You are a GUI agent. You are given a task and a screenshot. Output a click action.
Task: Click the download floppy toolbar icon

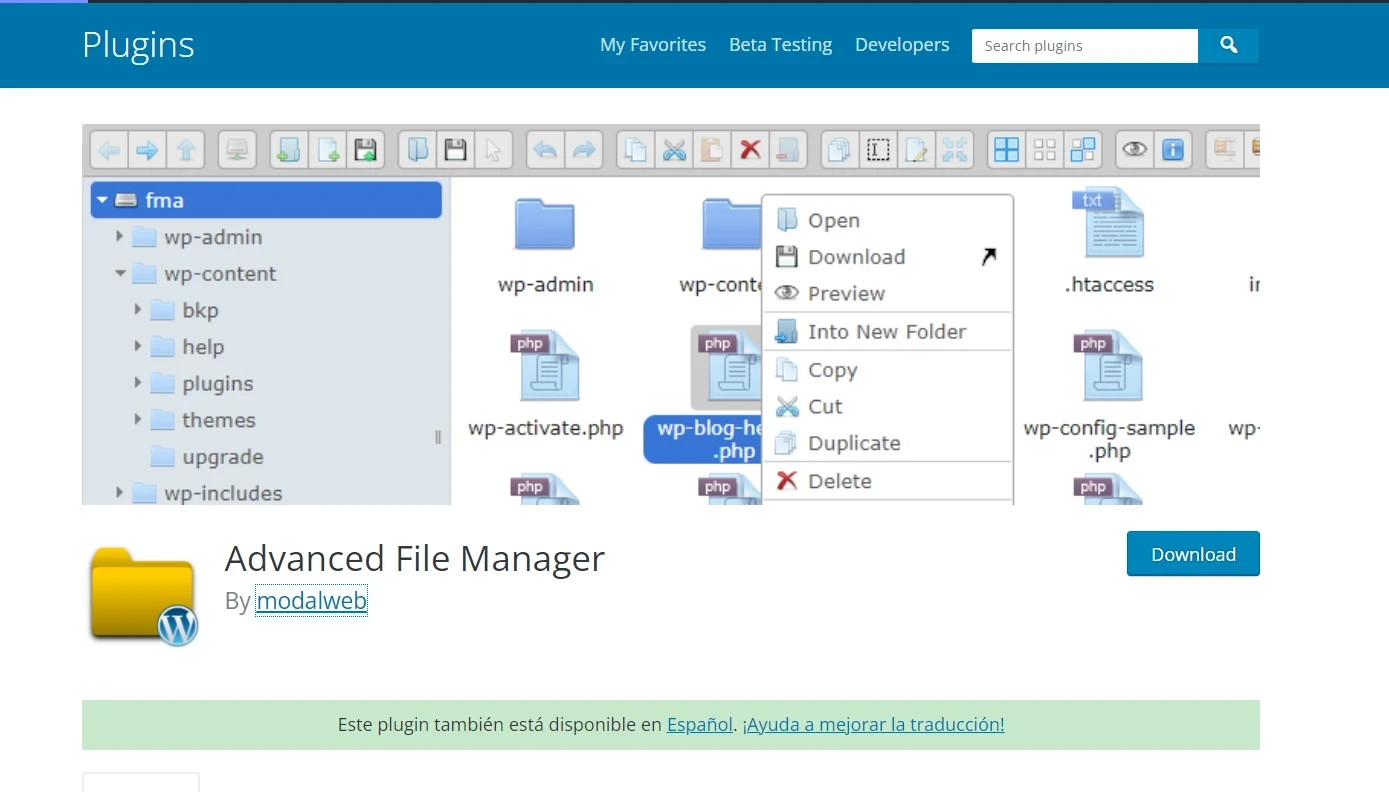pyautogui.click(x=455, y=150)
